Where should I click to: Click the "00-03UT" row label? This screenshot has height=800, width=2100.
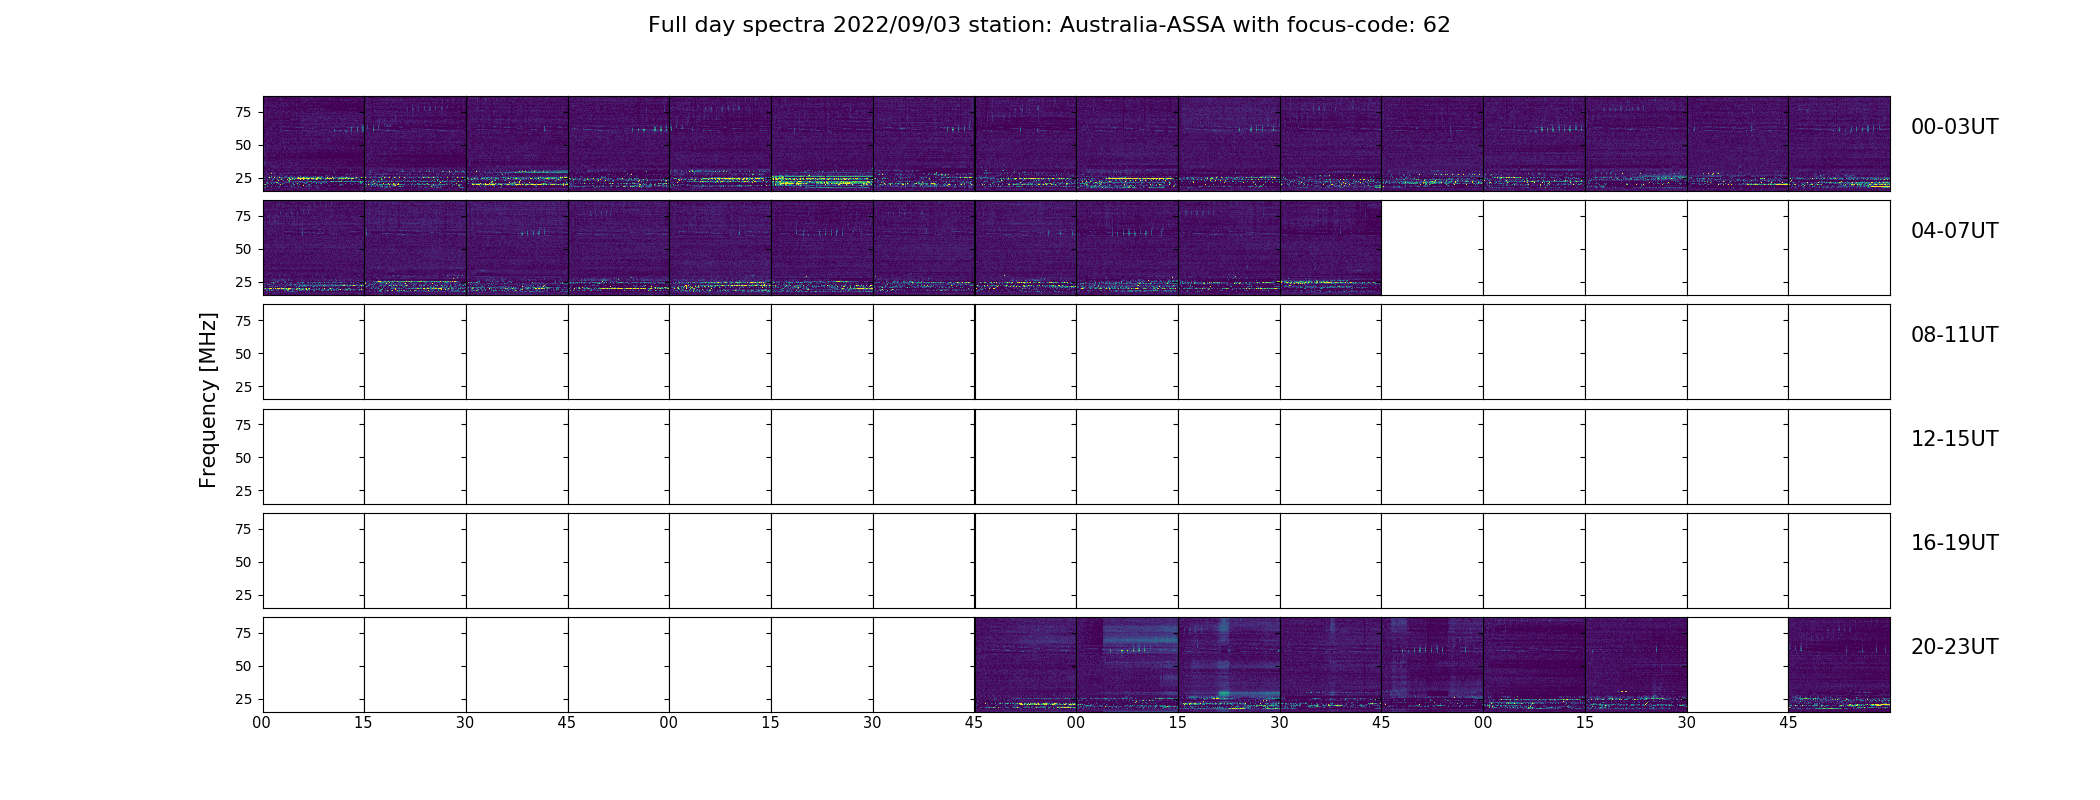[x=1954, y=127]
